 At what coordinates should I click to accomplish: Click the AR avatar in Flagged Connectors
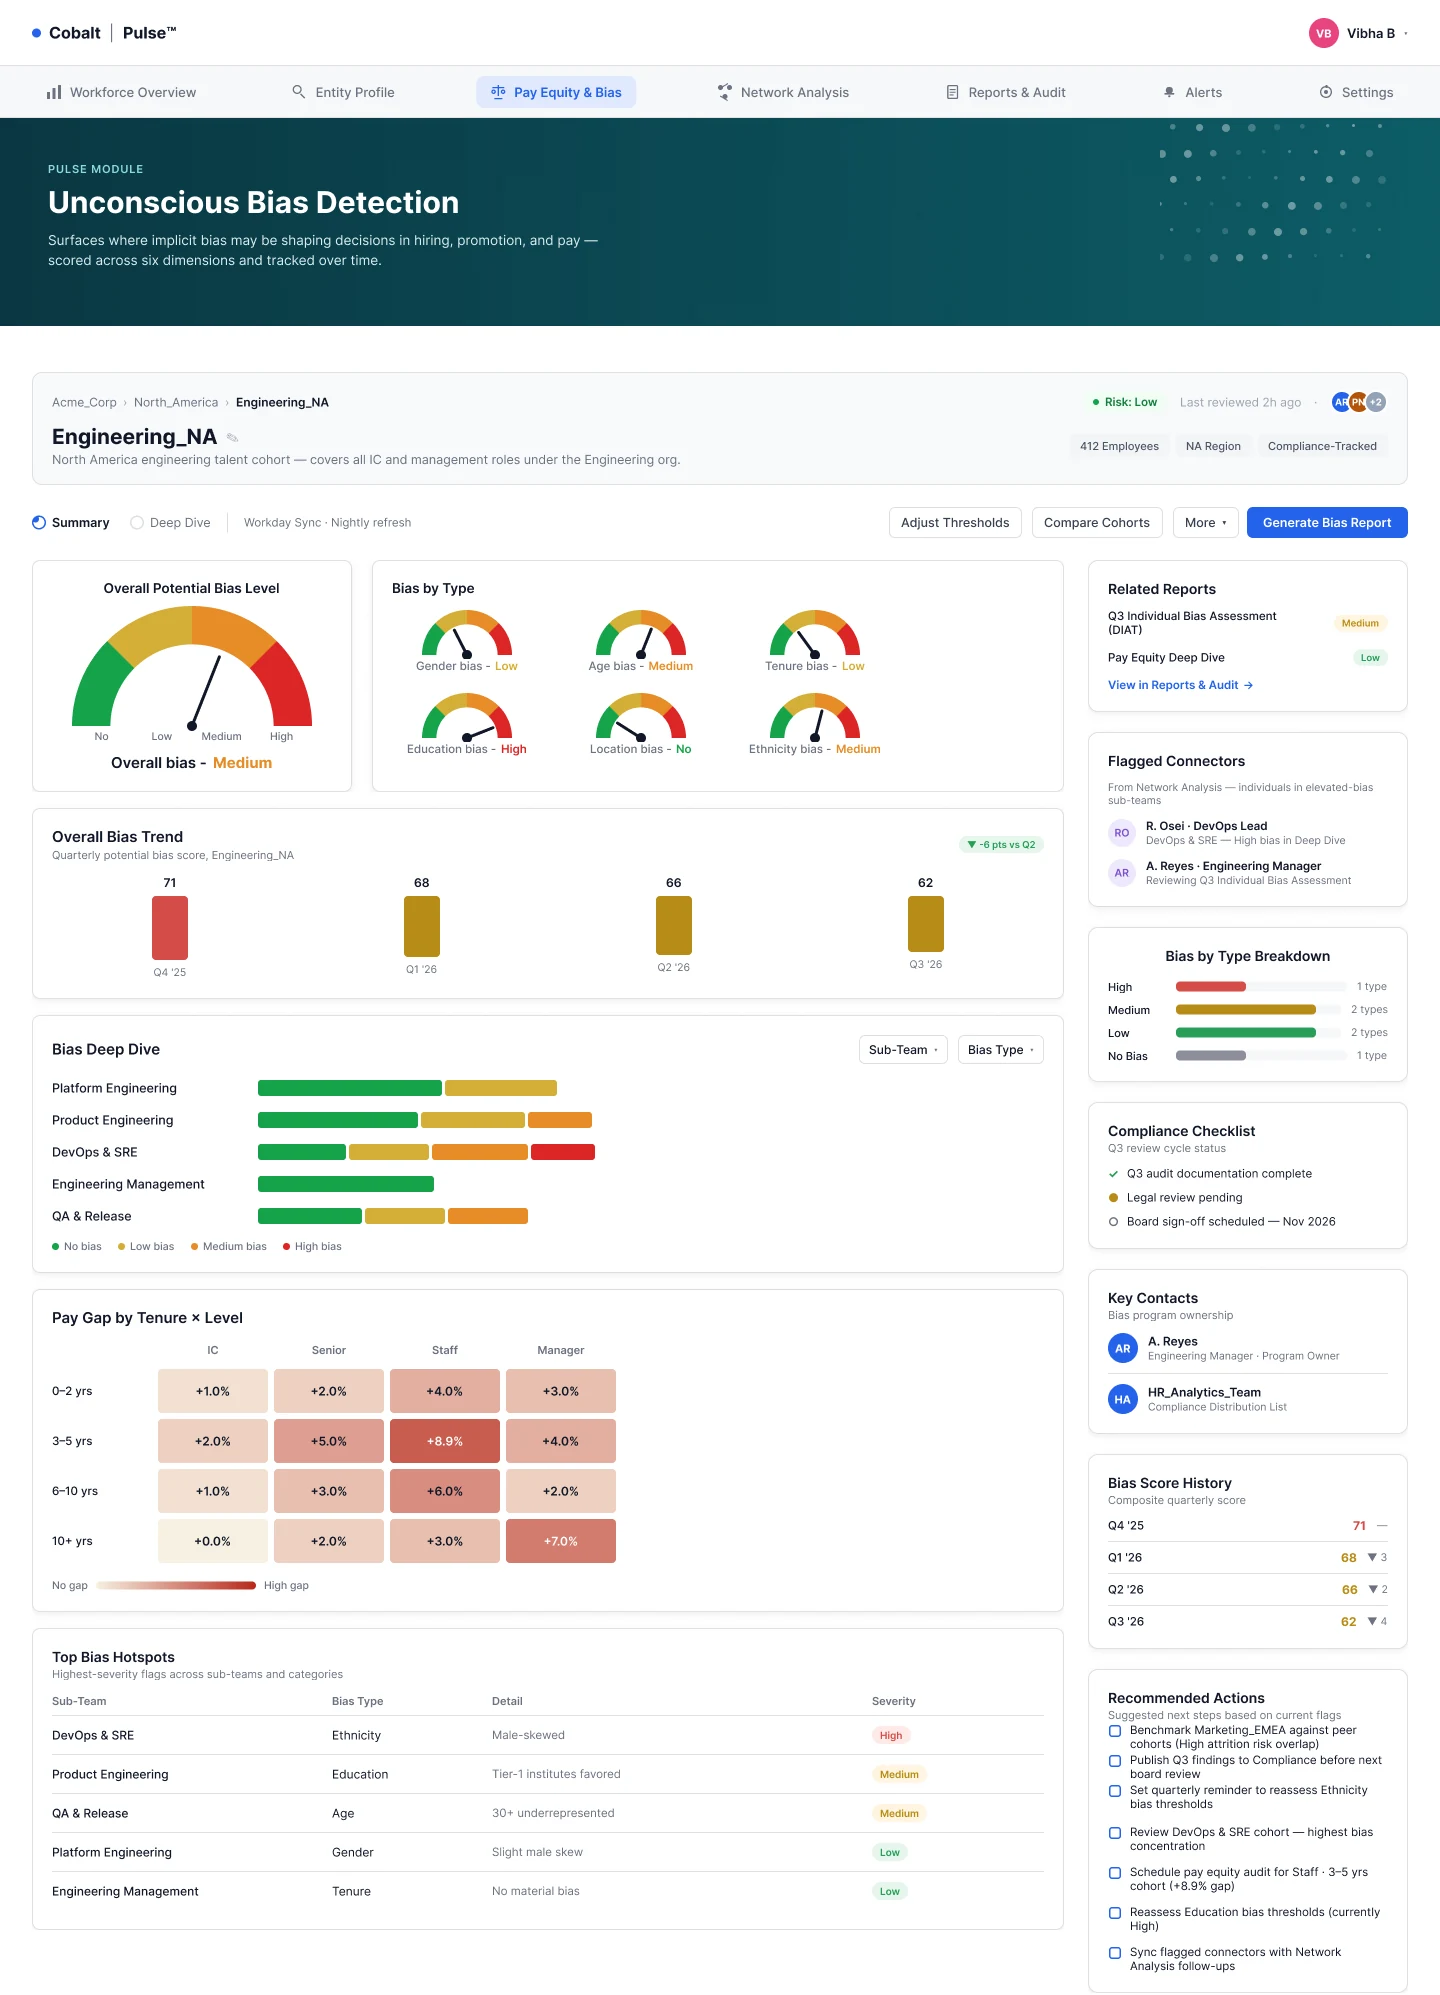coord(1122,873)
